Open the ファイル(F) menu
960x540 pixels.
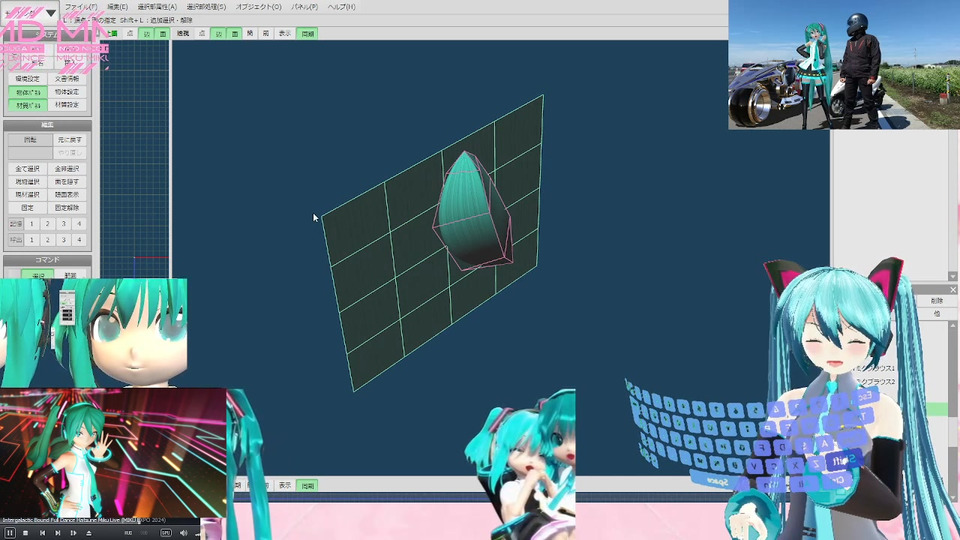[81, 7]
